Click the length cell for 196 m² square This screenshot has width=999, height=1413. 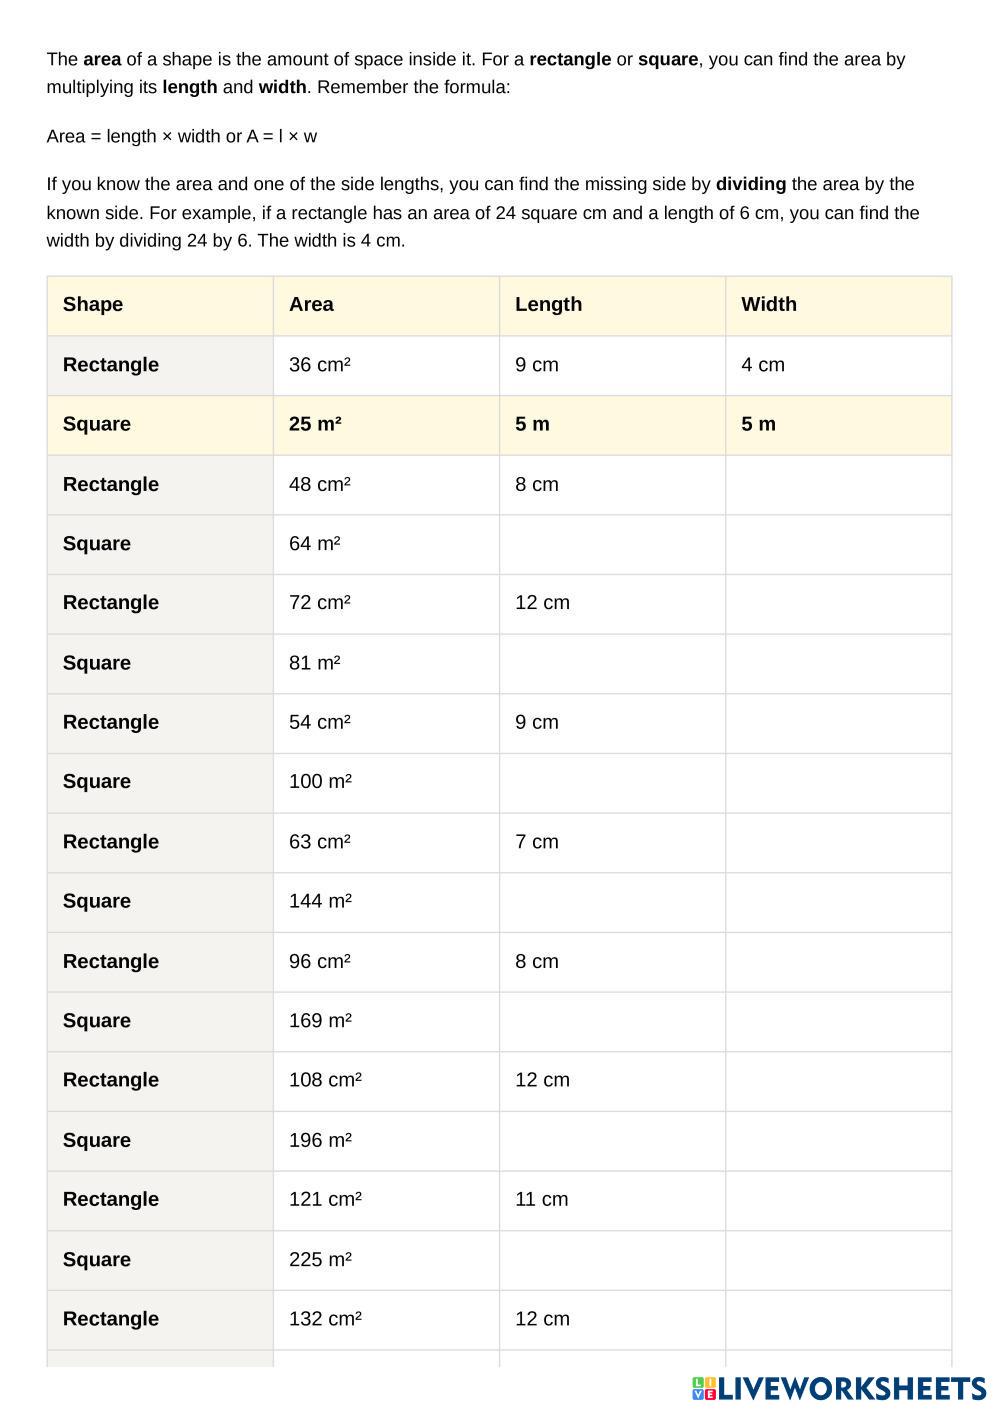point(612,1141)
